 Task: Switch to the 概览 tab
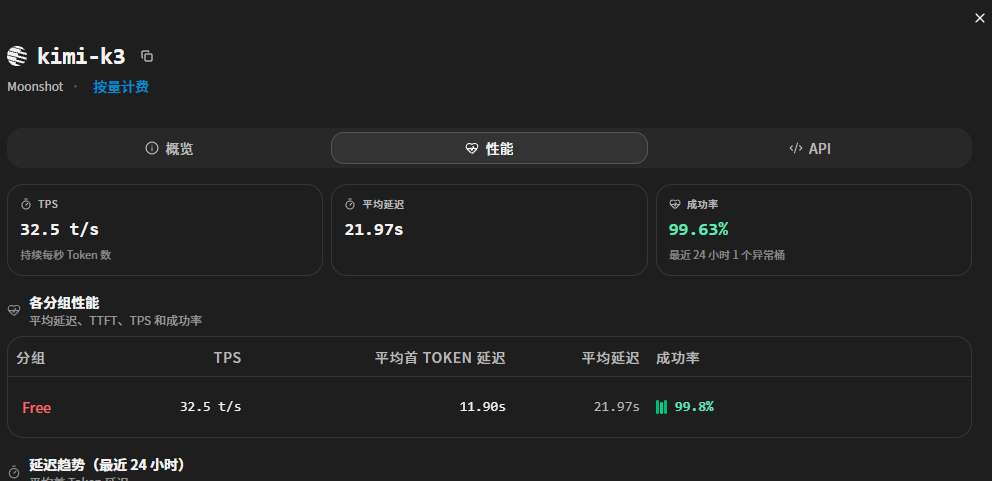coord(169,149)
